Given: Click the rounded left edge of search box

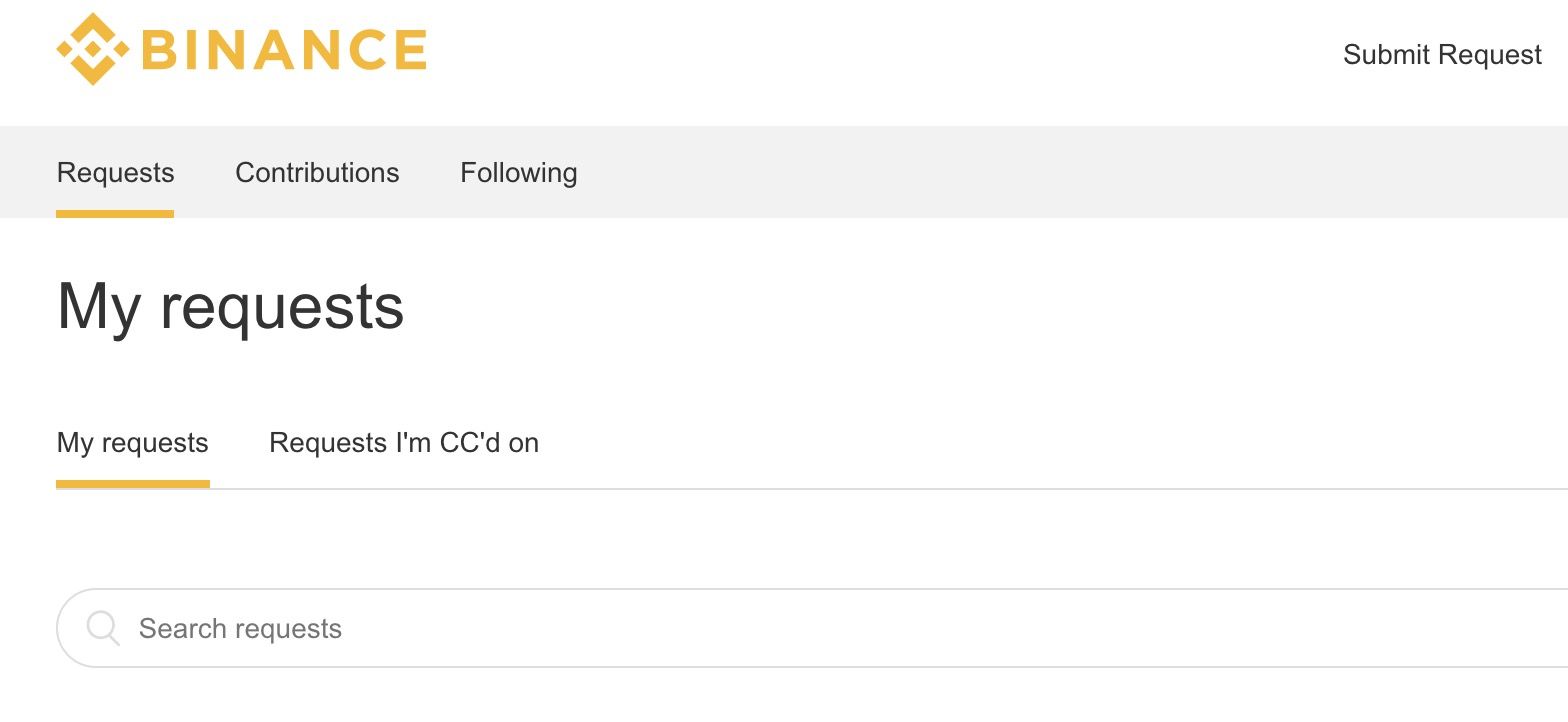Looking at the screenshot, I should 66,628.
